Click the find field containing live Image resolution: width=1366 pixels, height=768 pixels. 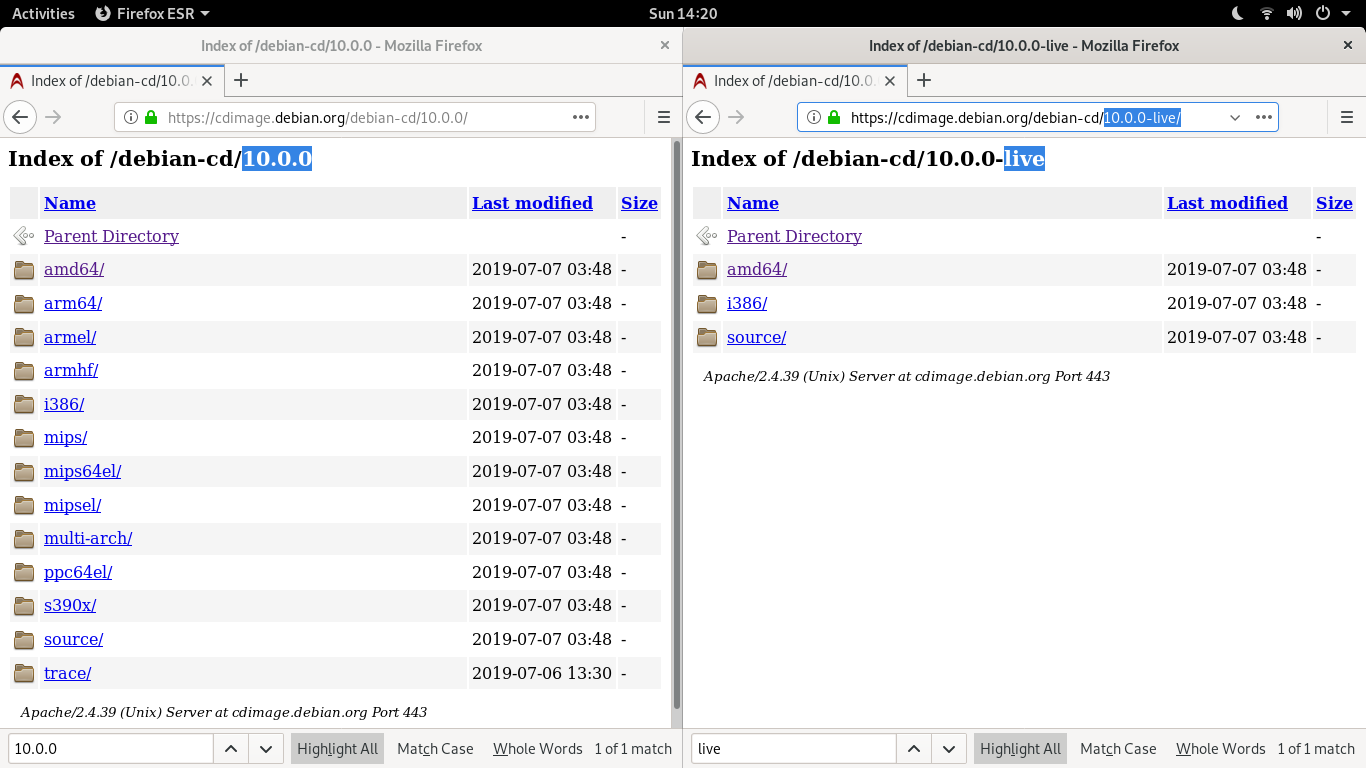coord(793,749)
